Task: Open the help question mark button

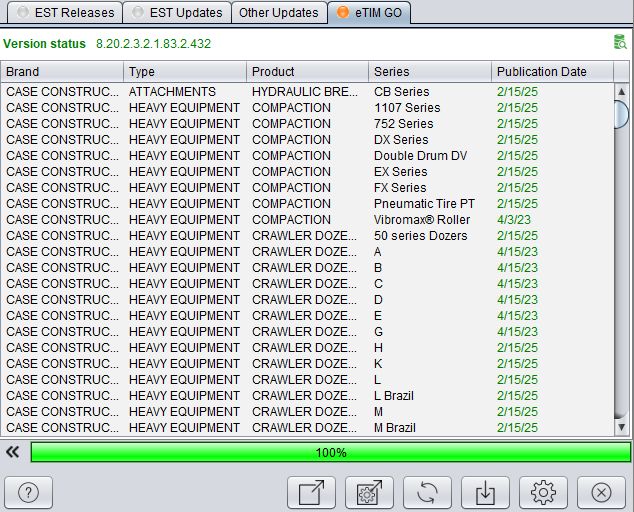Action: click(x=29, y=493)
